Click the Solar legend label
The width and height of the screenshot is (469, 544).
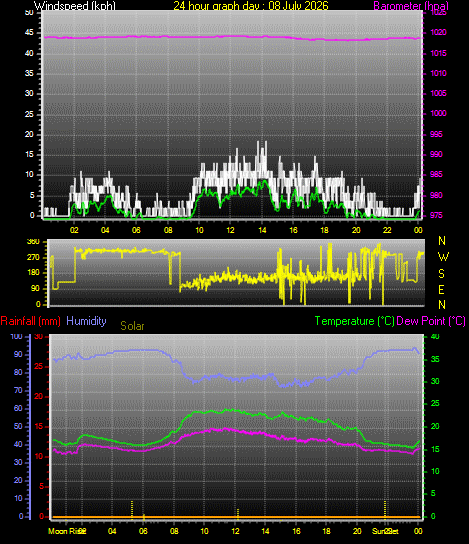[x=132, y=326]
